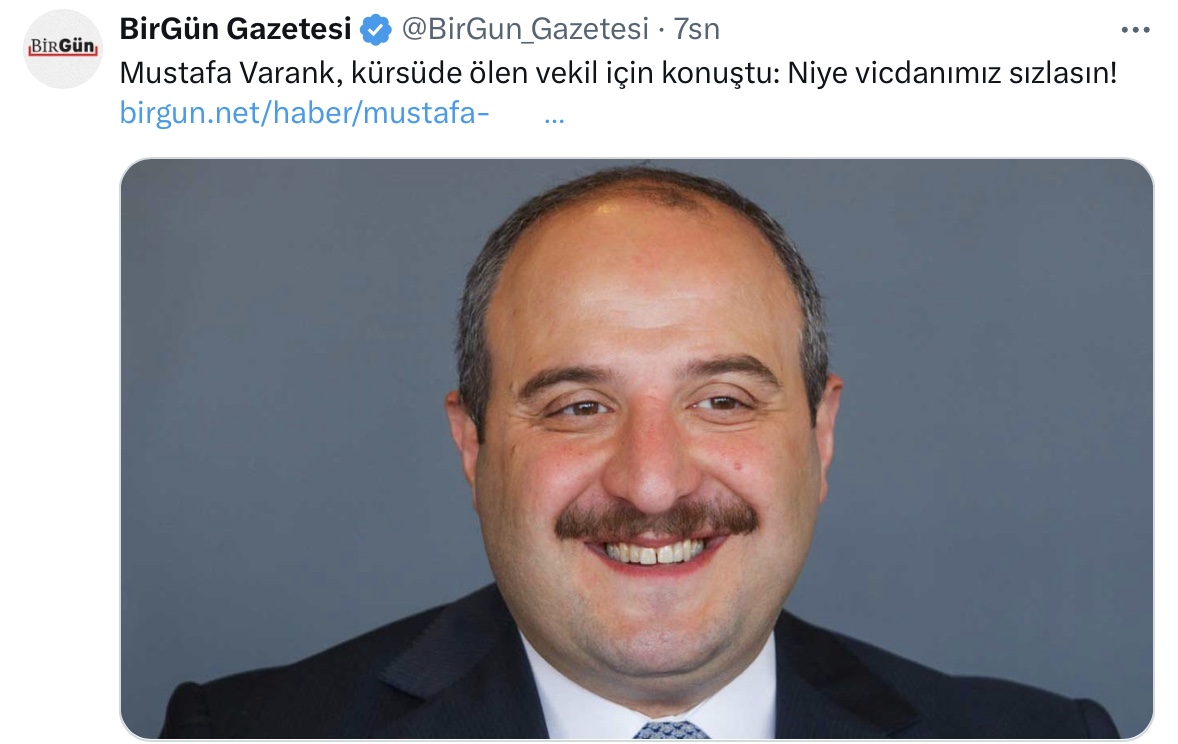
Task: Open the @BirGun_Gazetesi handle profile
Action: (x=525, y=29)
